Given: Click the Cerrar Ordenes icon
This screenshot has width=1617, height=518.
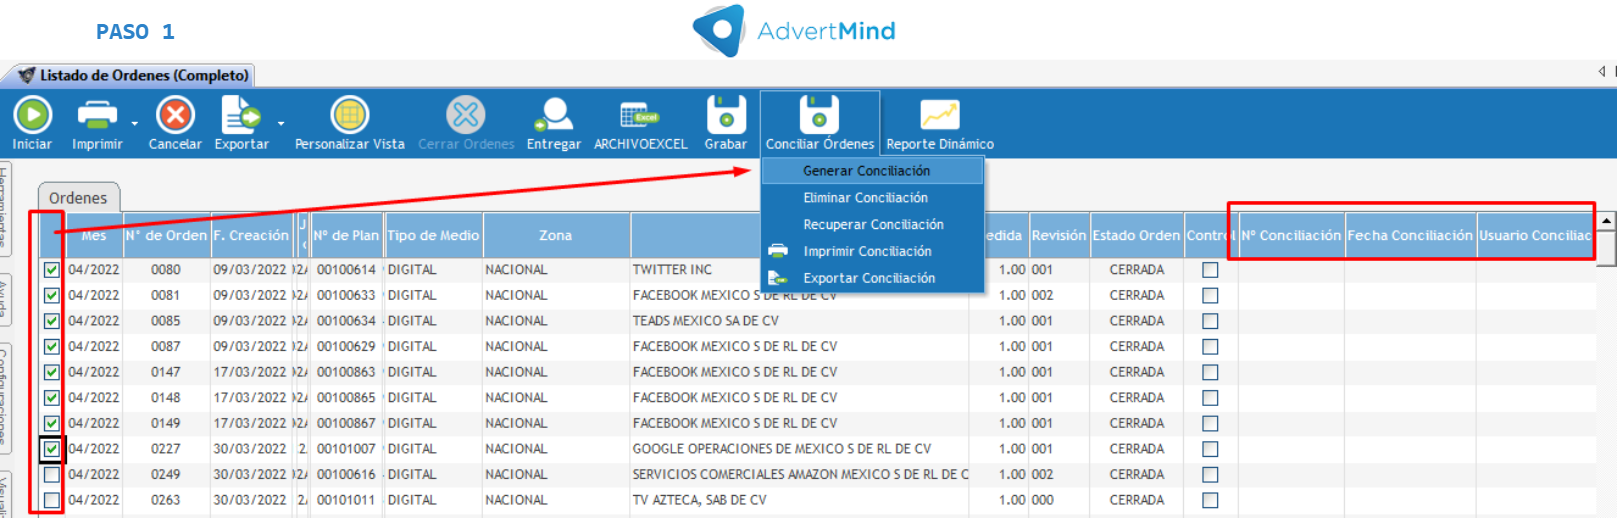Looking at the screenshot, I should tap(465, 115).
